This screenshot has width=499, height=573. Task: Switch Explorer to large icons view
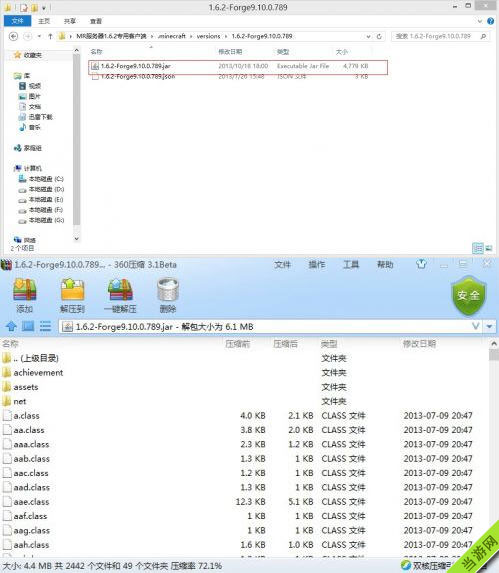489,248
